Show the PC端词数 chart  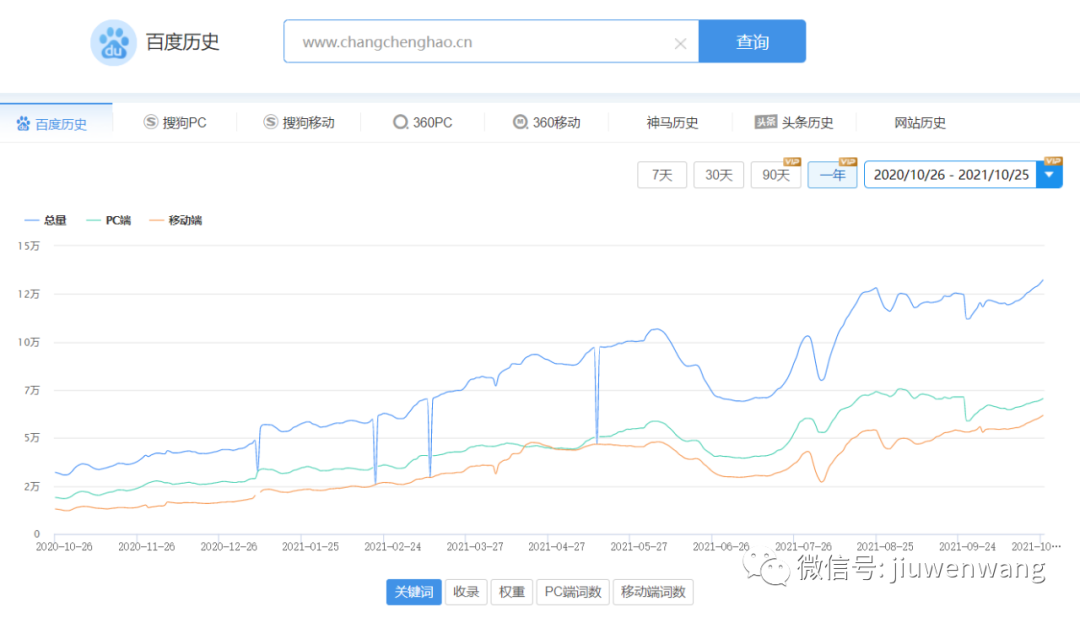pos(573,592)
